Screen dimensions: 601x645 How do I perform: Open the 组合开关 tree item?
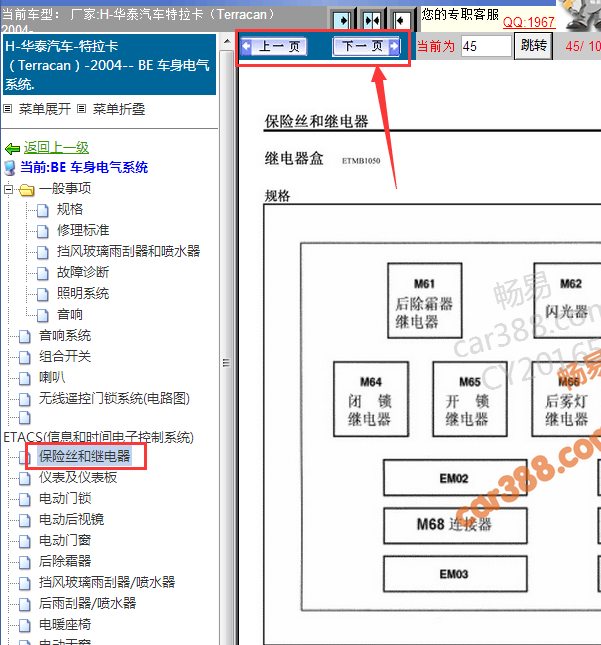click(x=65, y=356)
